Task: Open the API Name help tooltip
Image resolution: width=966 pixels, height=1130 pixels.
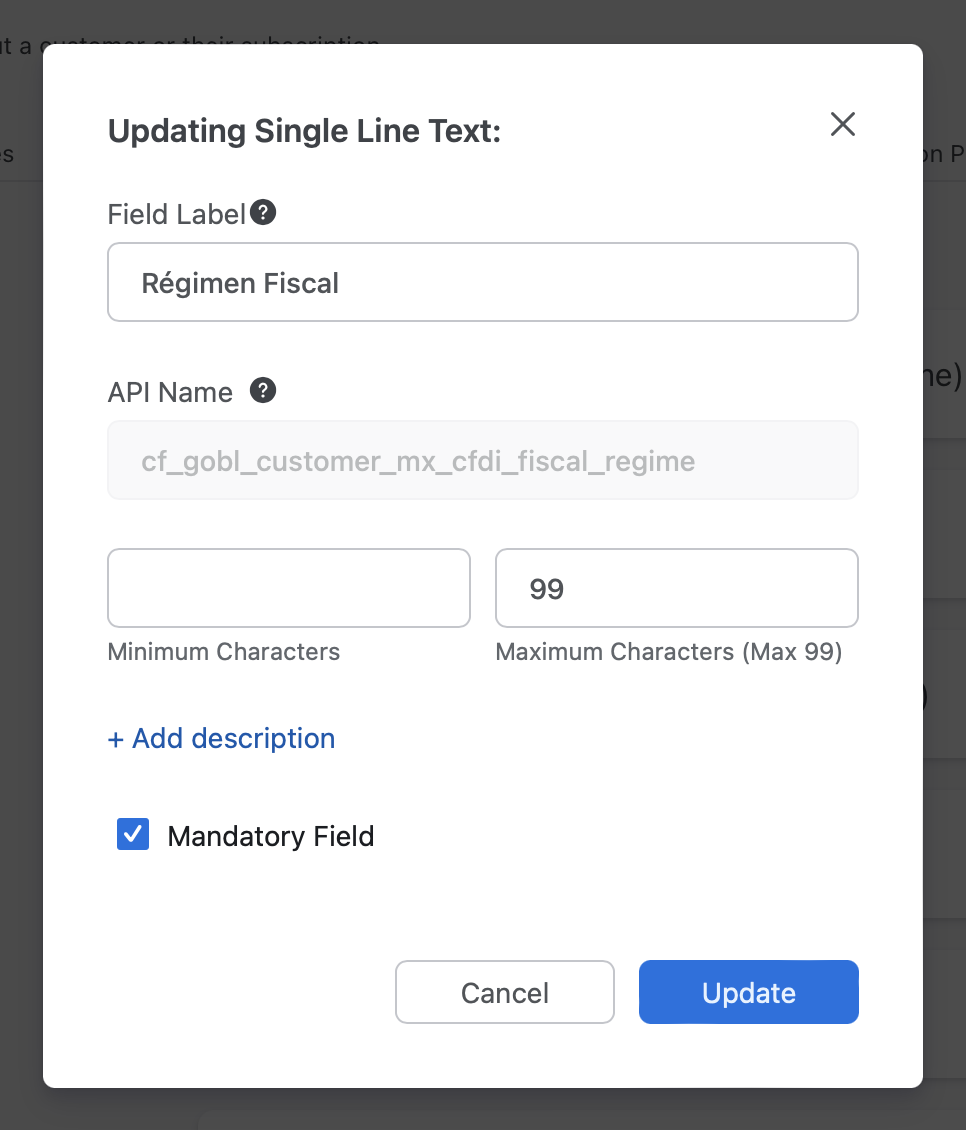Action: pyautogui.click(x=262, y=391)
